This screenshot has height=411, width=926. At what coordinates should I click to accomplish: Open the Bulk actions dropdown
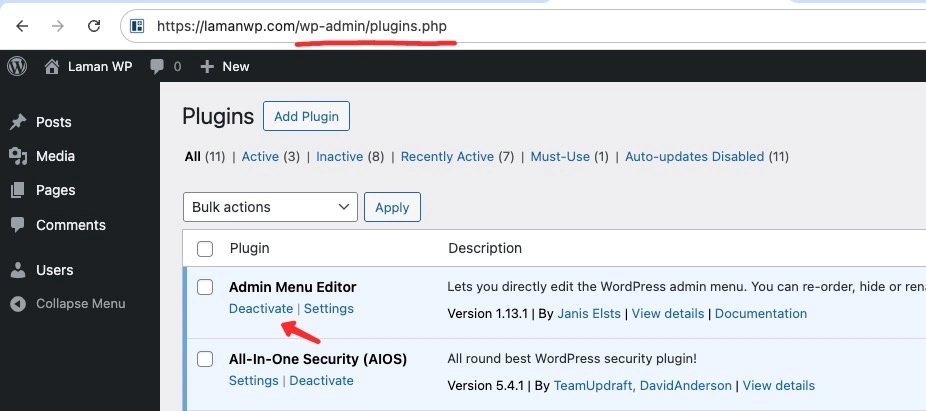[x=270, y=207]
